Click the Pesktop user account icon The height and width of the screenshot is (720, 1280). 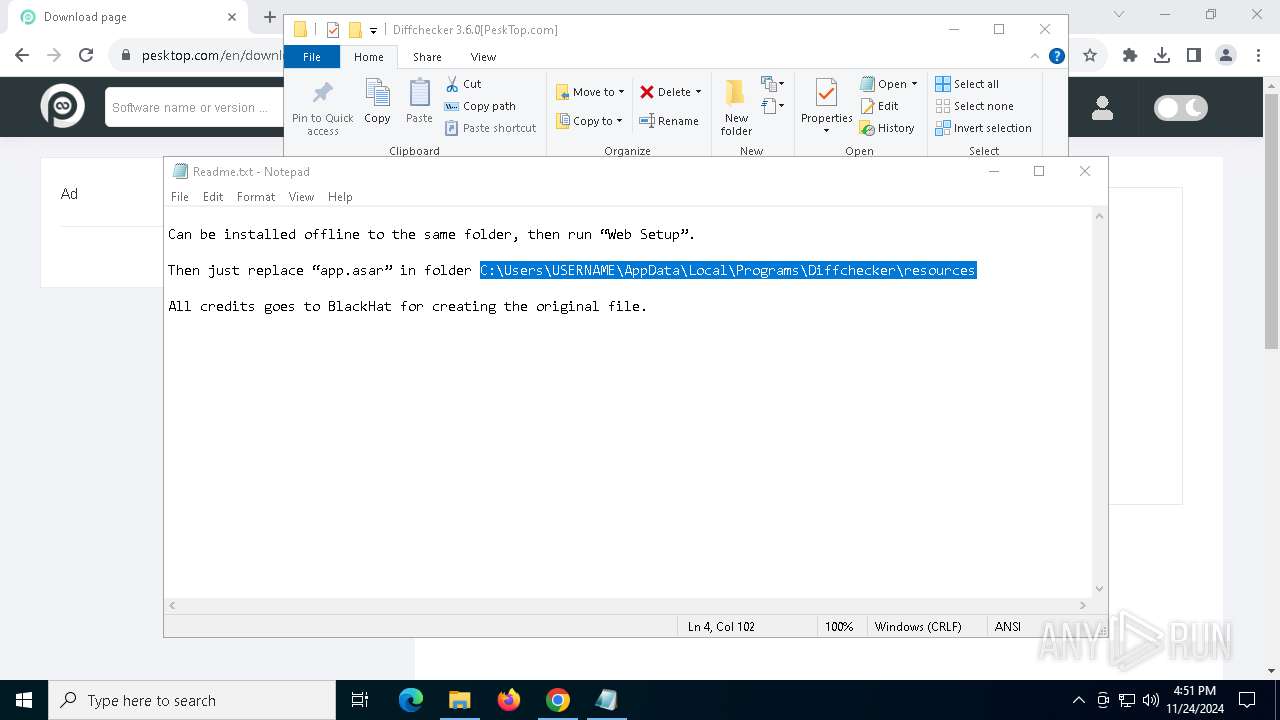(1102, 108)
